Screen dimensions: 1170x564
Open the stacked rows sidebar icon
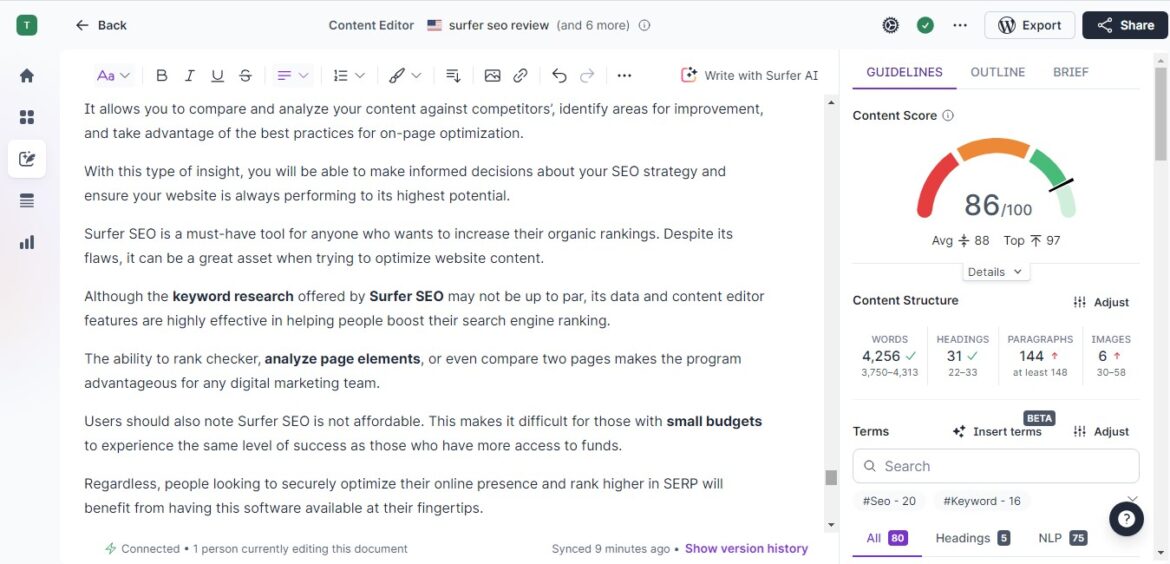coord(27,201)
